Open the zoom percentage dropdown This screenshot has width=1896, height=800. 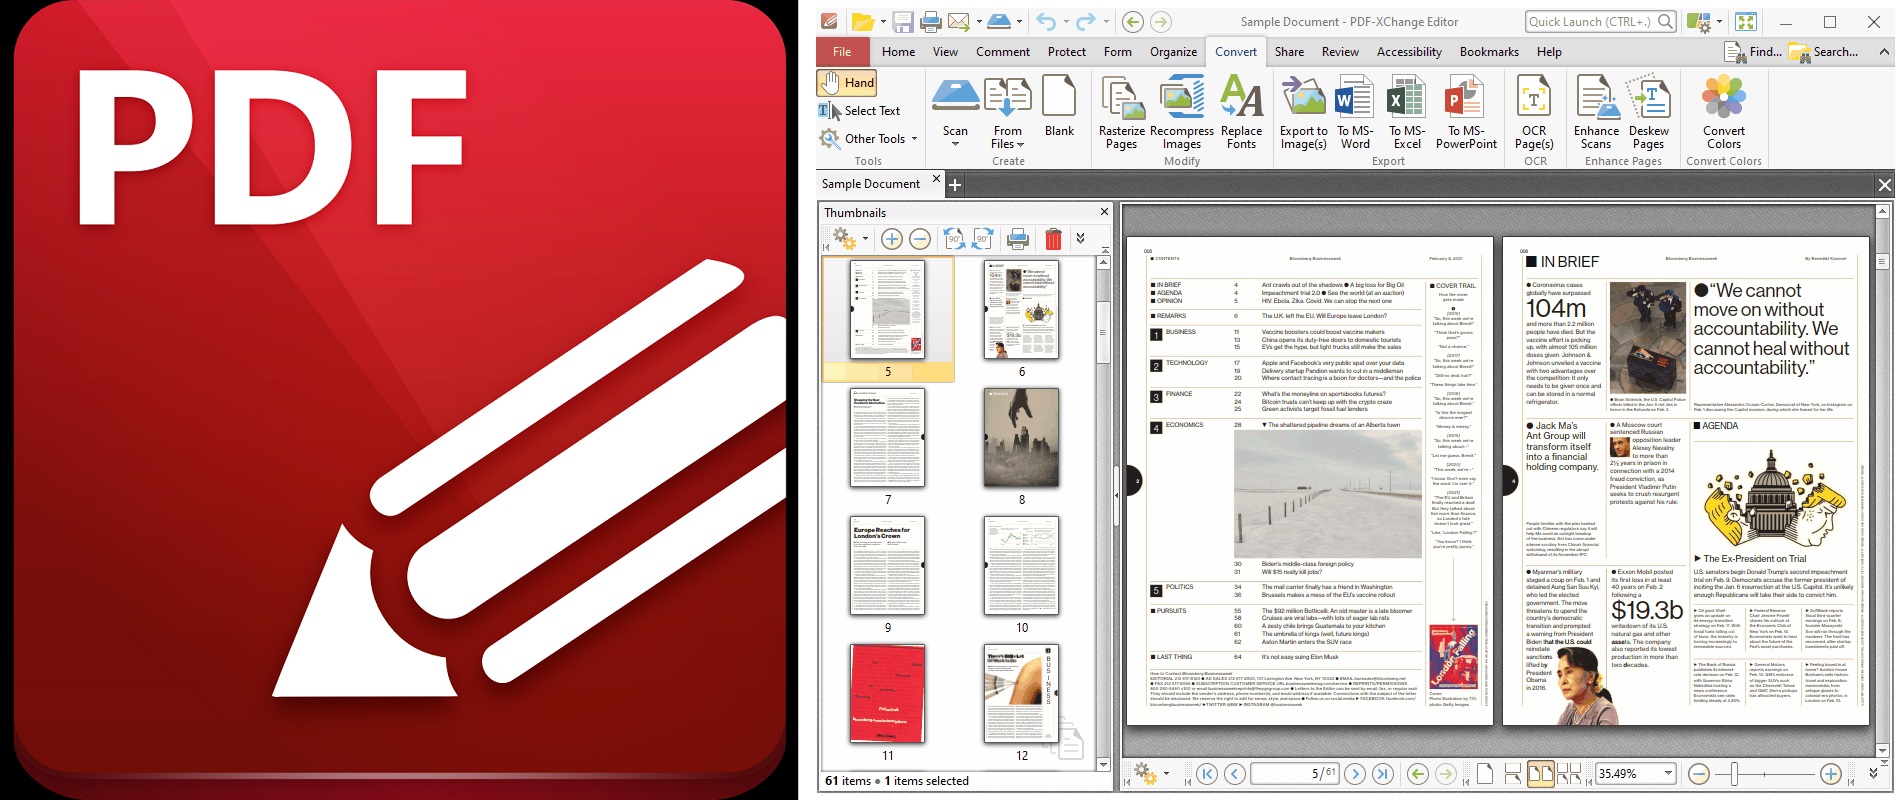[1668, 774]
